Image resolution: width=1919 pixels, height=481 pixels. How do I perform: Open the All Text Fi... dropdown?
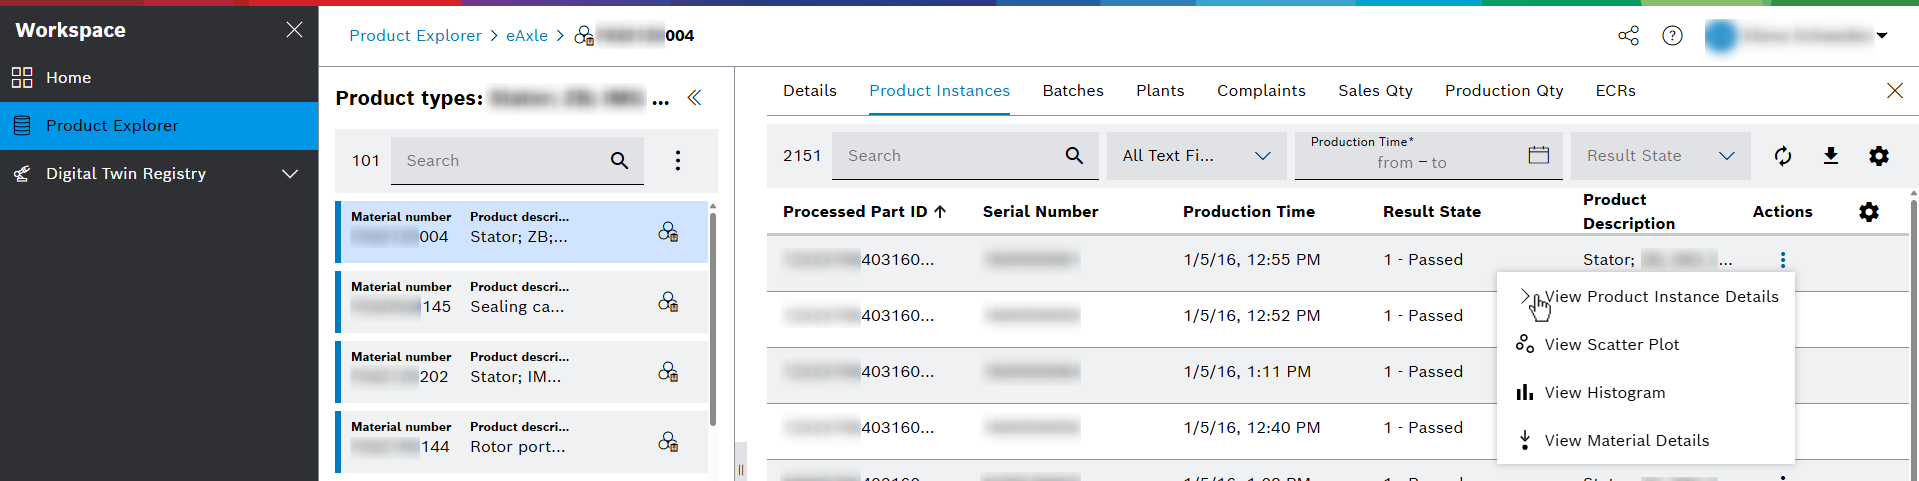(x=1196, y=156)
